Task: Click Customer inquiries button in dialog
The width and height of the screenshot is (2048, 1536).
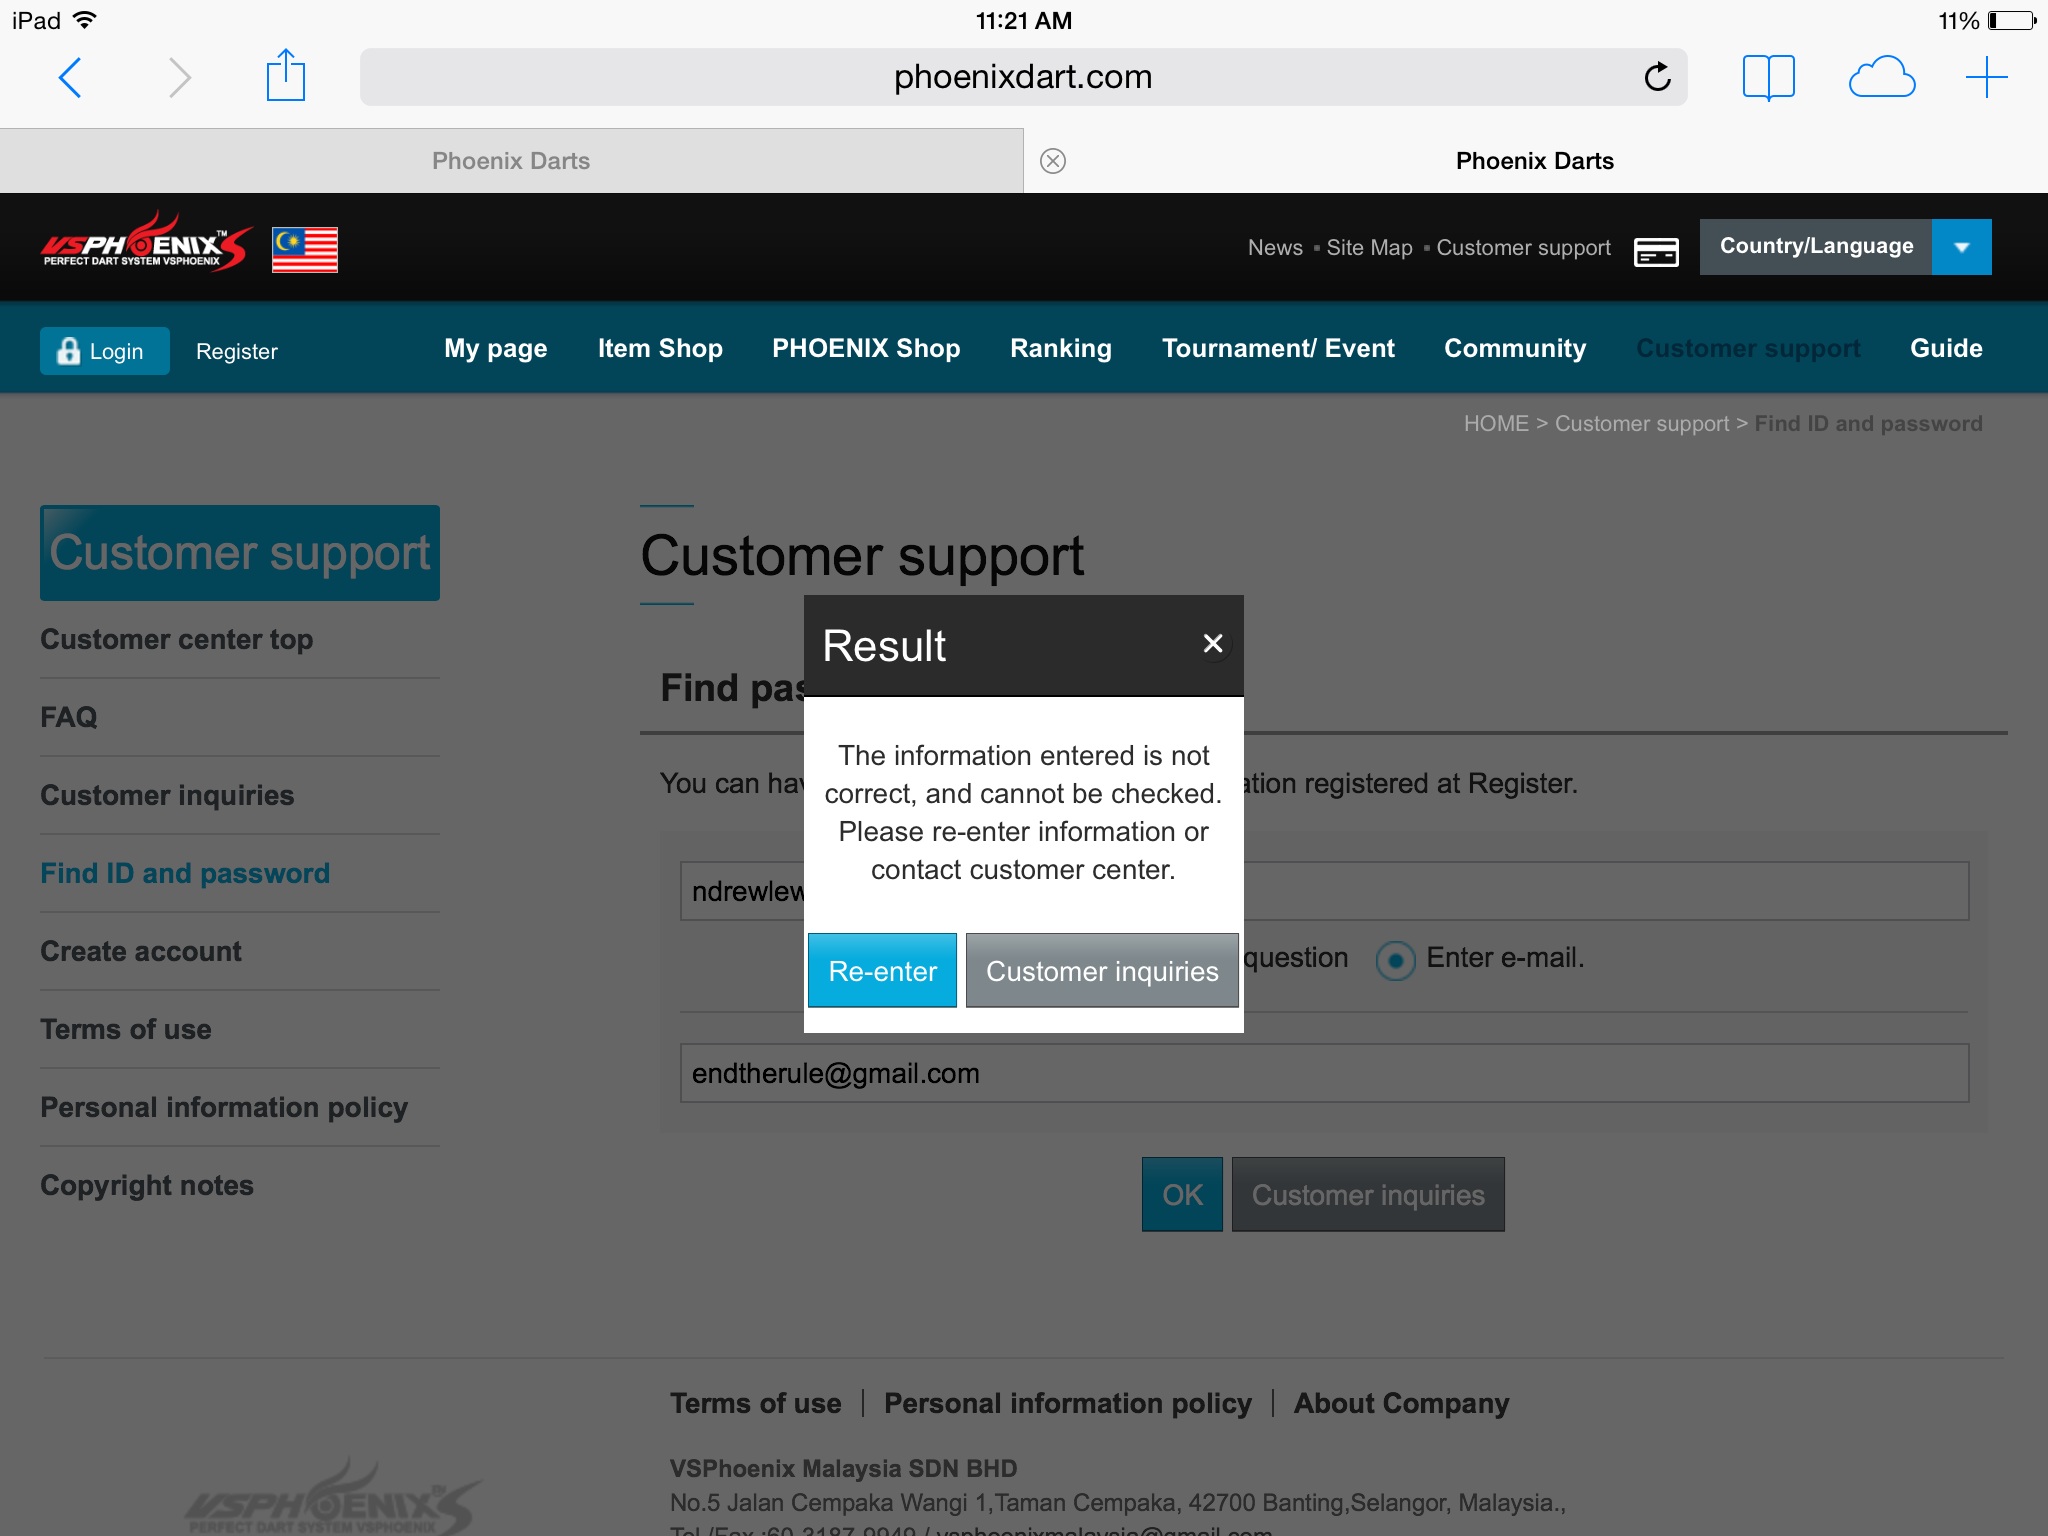Action: point(1101,971)
